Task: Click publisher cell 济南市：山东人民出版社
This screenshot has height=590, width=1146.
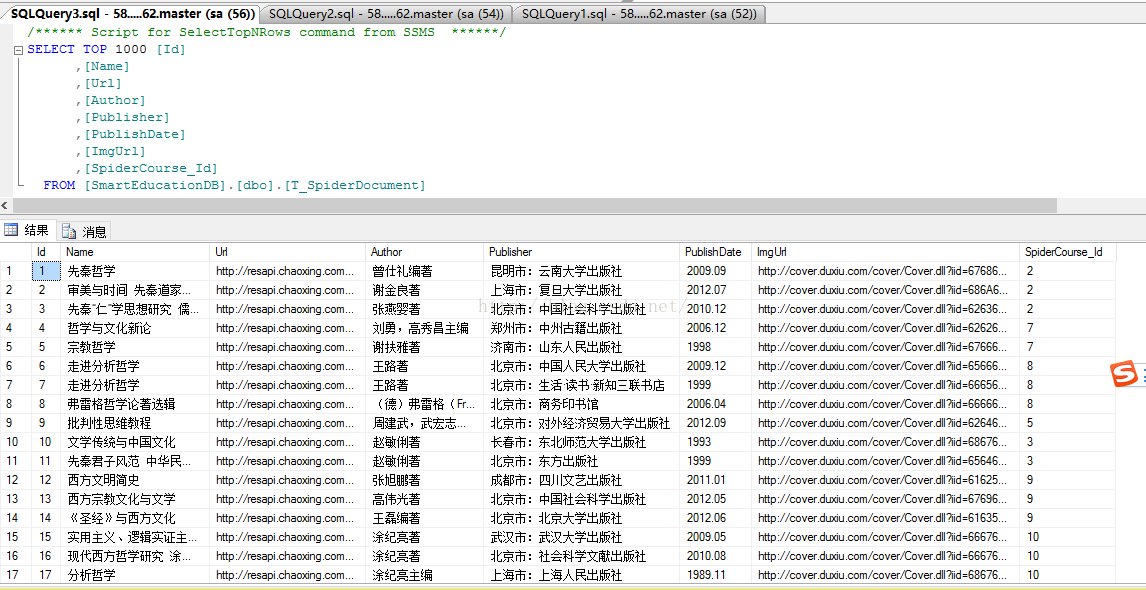Action: (582, 347)
